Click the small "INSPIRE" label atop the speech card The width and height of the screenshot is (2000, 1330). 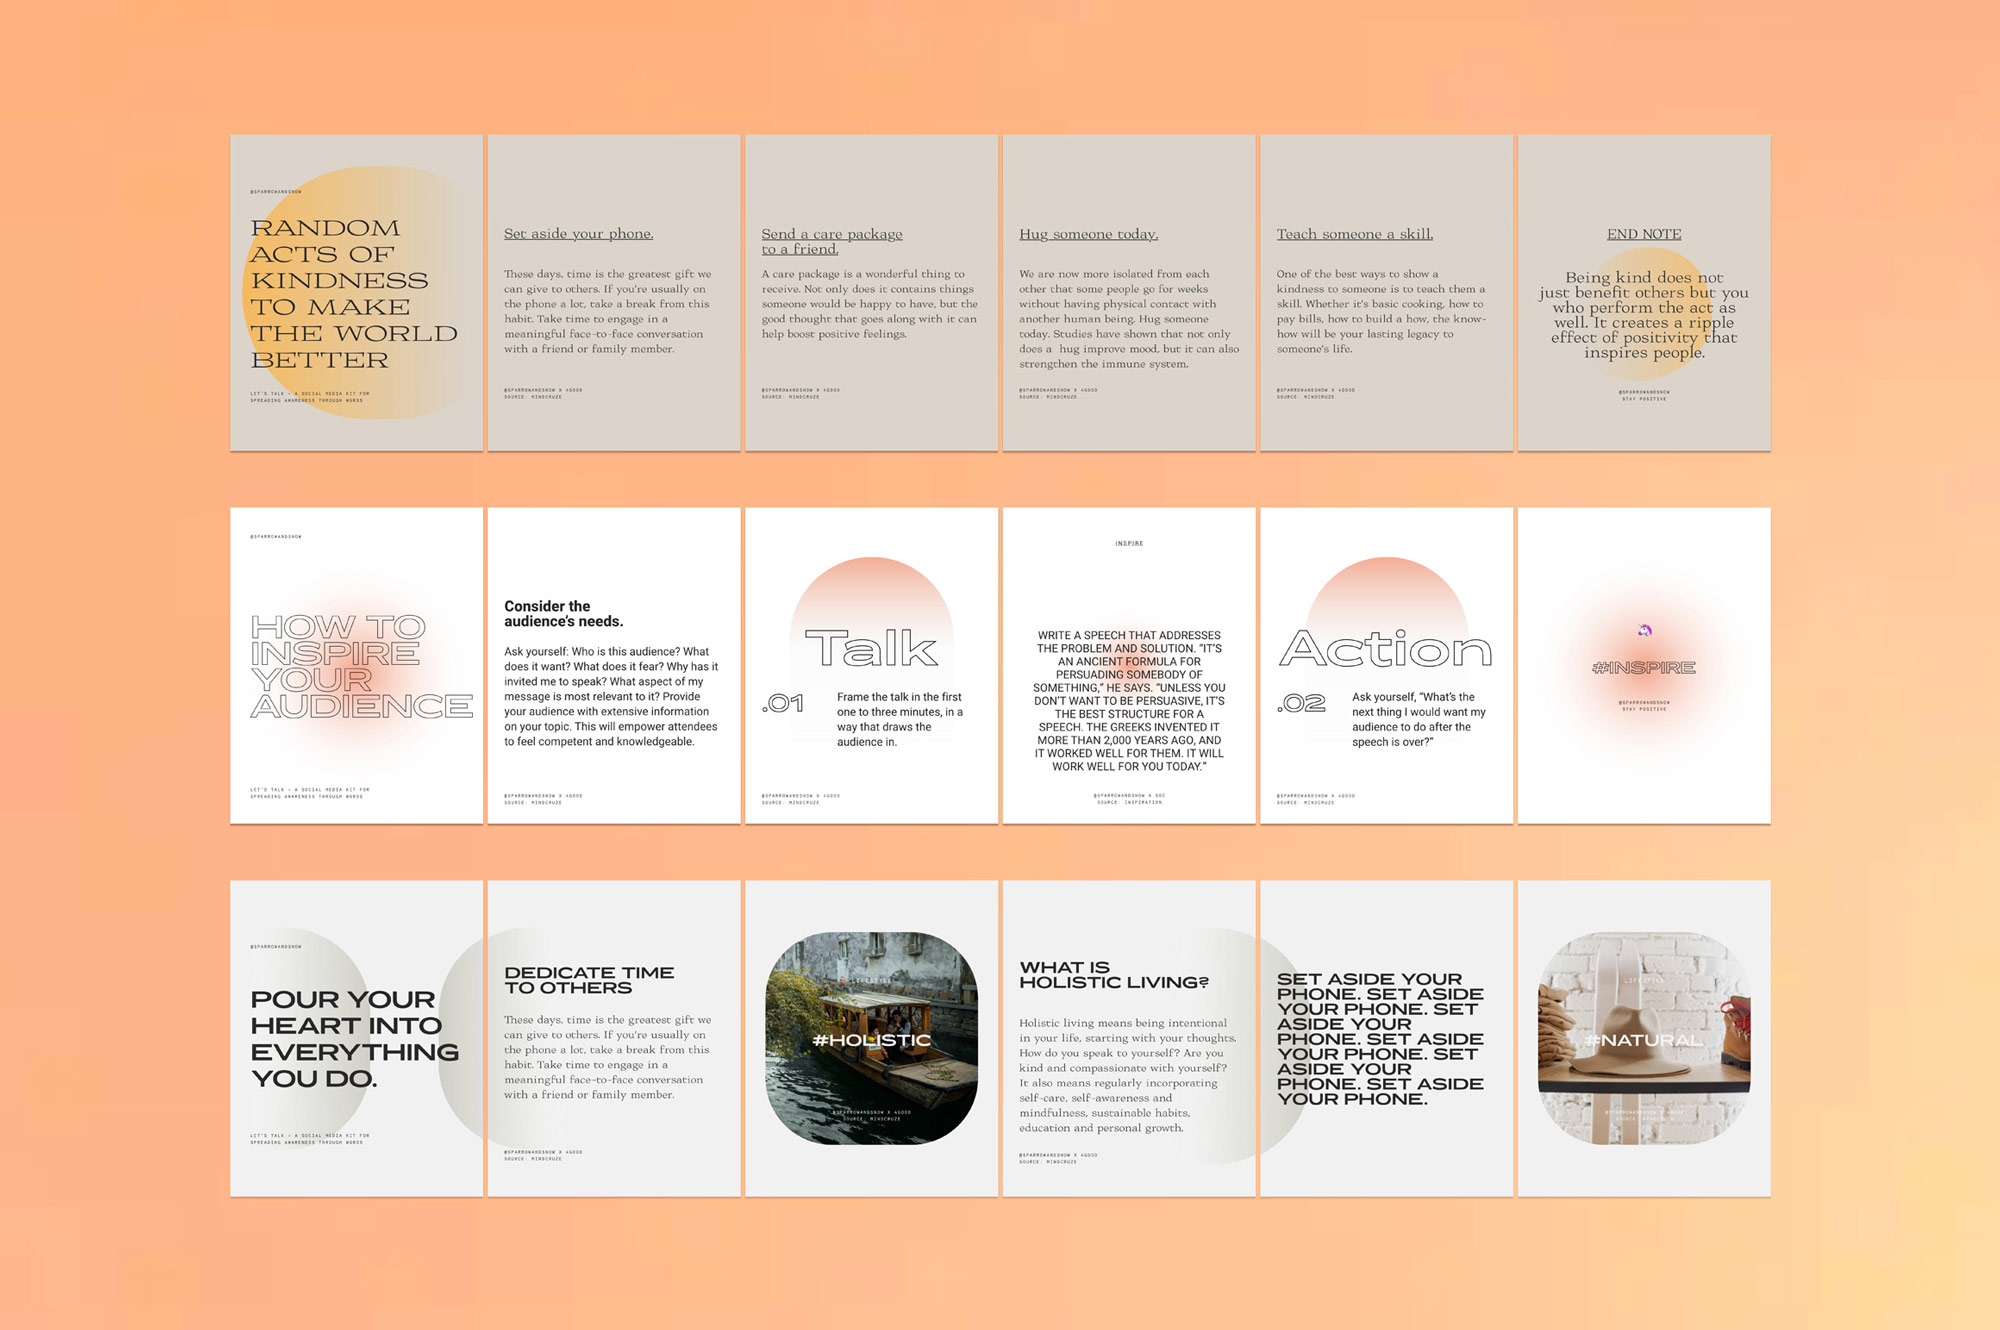click(1129, 543)
